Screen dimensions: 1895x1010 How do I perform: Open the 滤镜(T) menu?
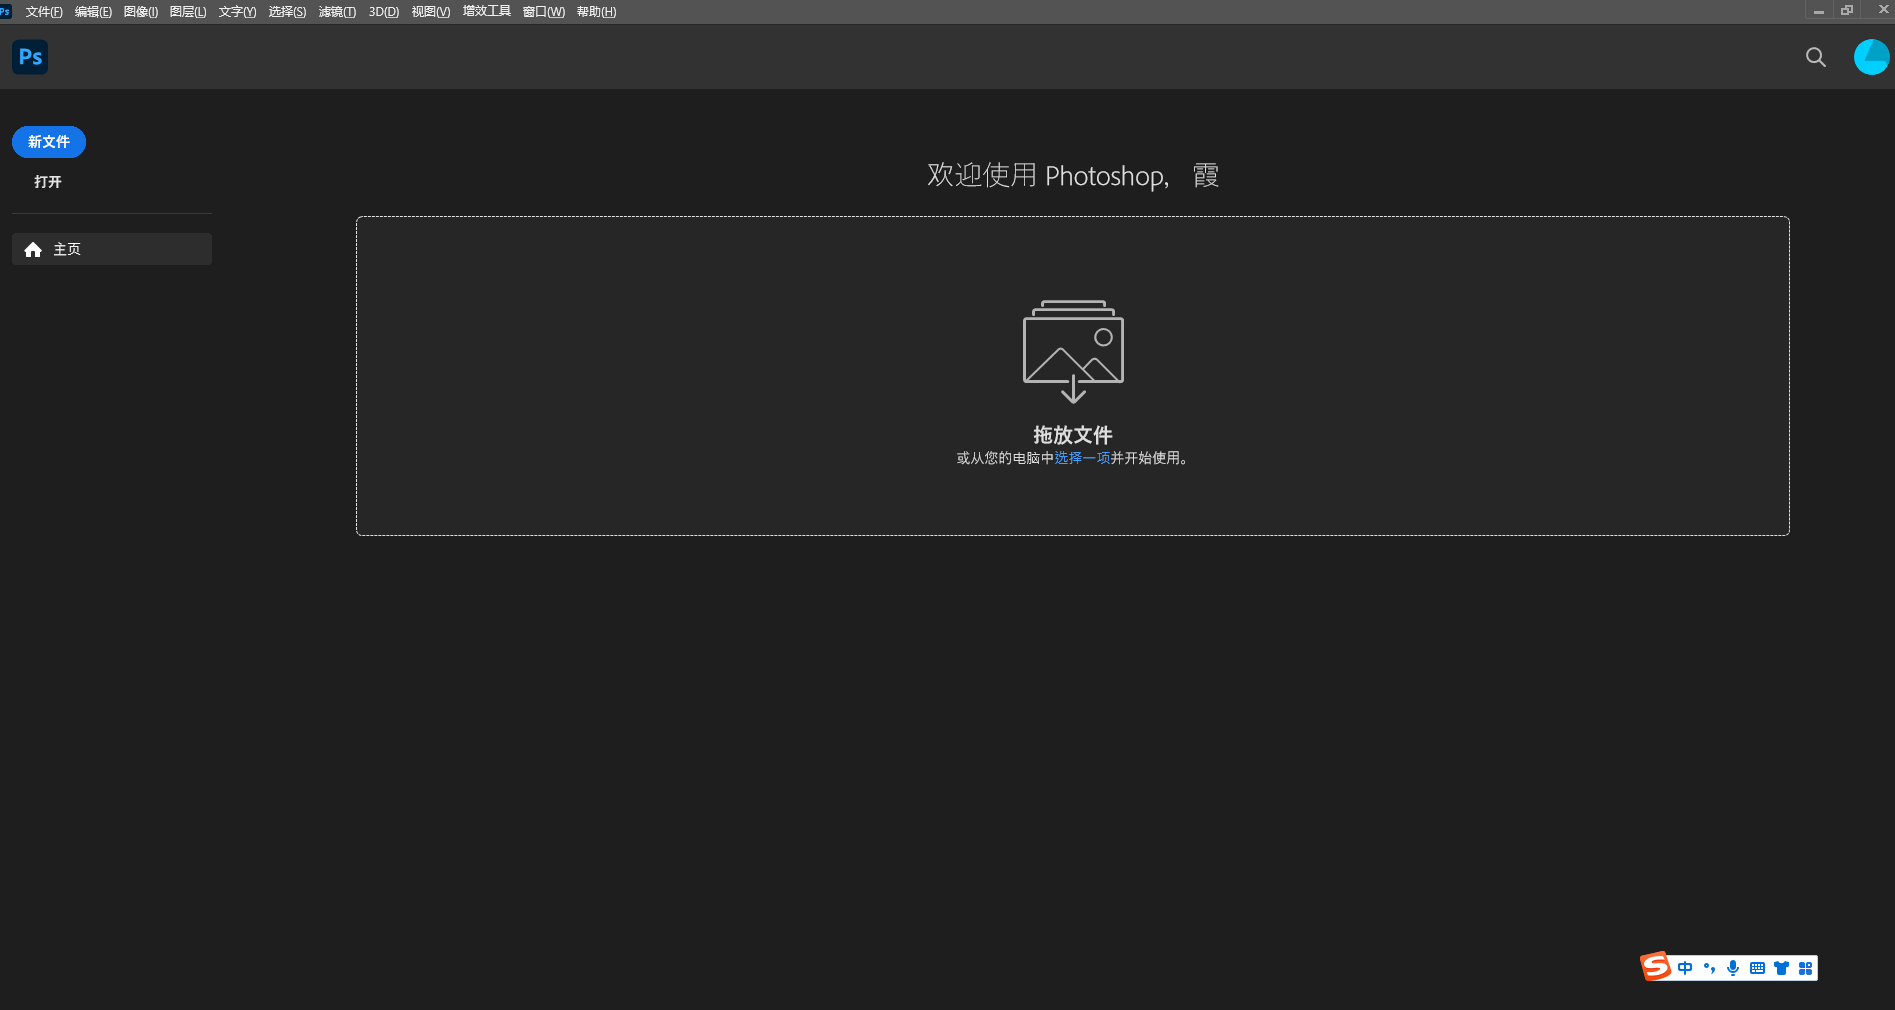coord(337,12)
